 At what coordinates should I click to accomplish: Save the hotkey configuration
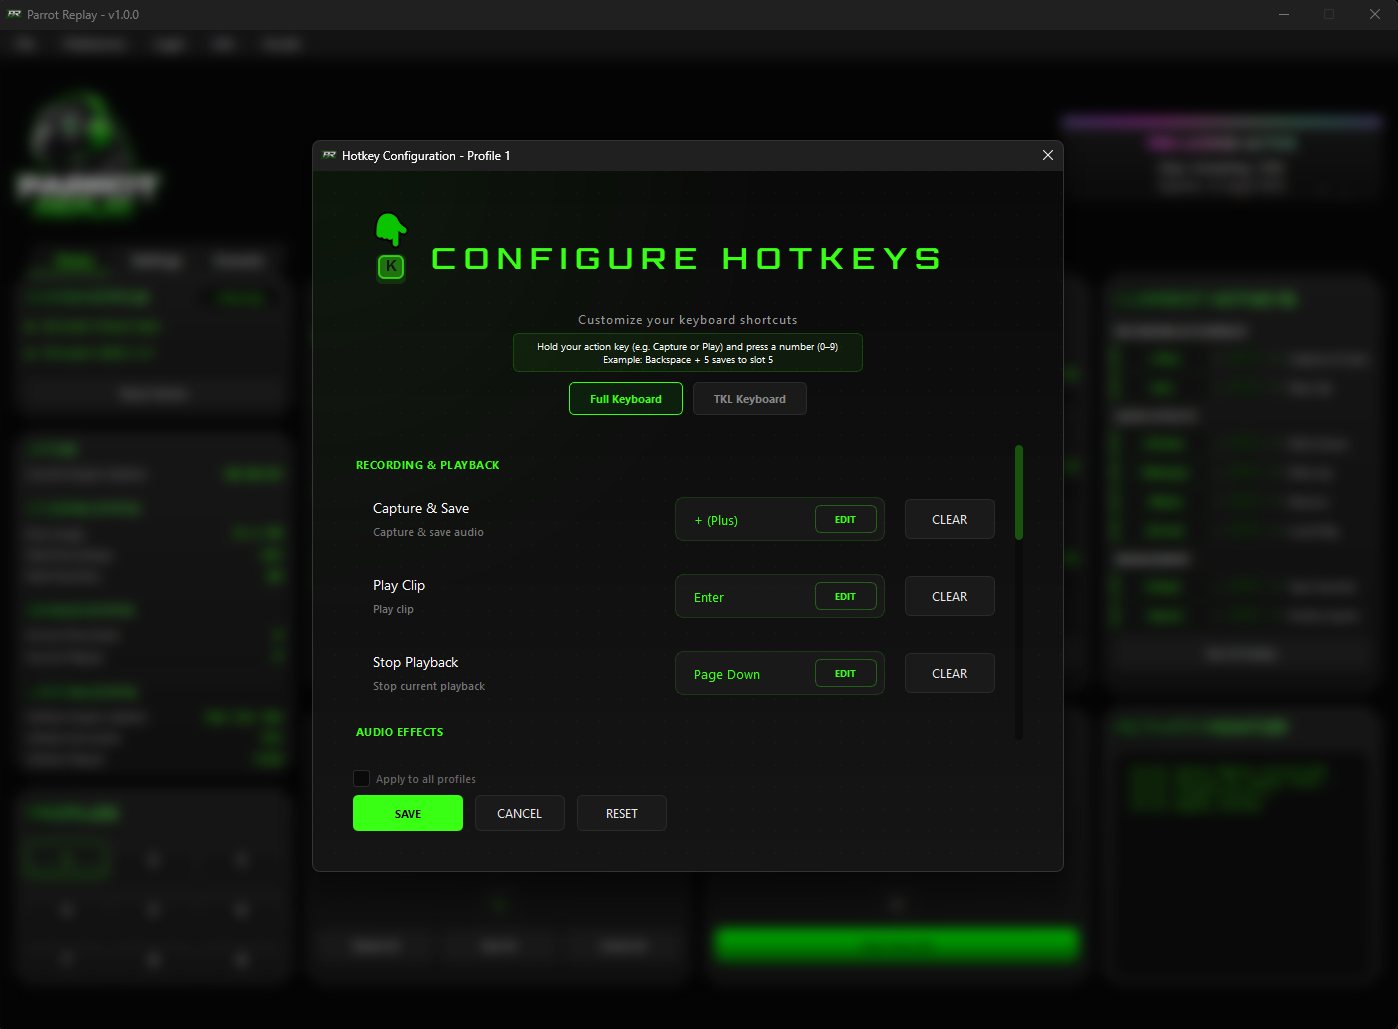[407, 813]
